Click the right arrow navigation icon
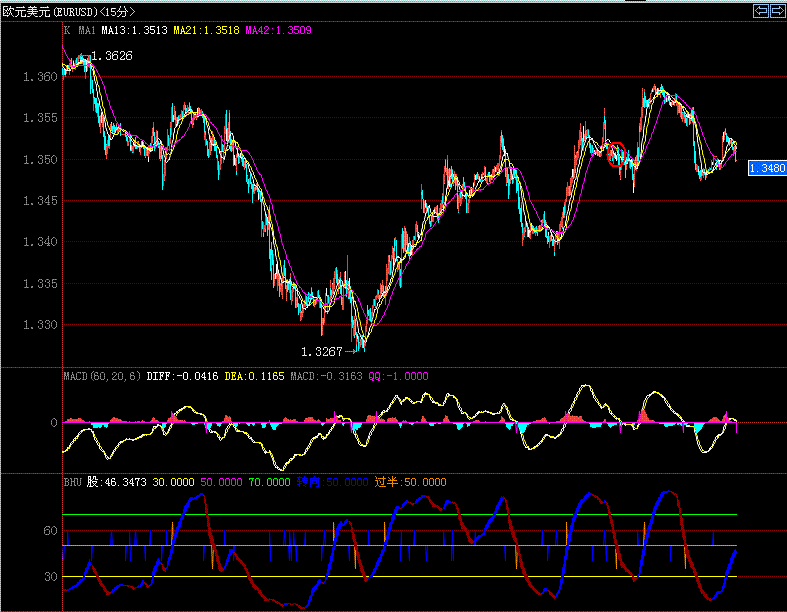787x612 pixels. [x=775, y=11]
